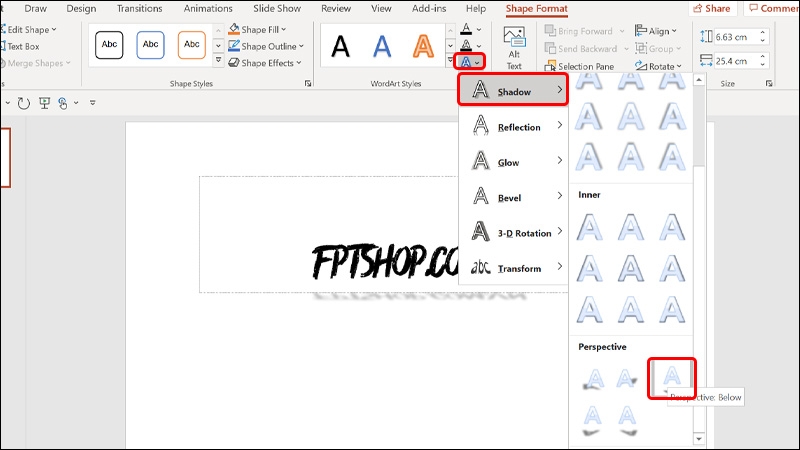This screenshot has height=450, width=800.
Task: Apply the orange outlined A WordArt style
Action: 423,46
